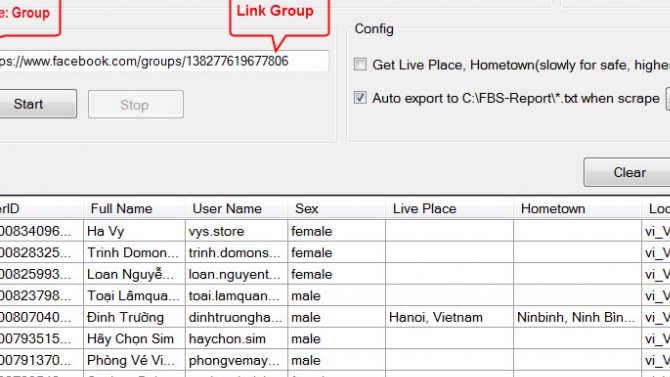670x377 pixels.
Task: Select 00825993... user ID cell
Action: [x=41, y=274]
